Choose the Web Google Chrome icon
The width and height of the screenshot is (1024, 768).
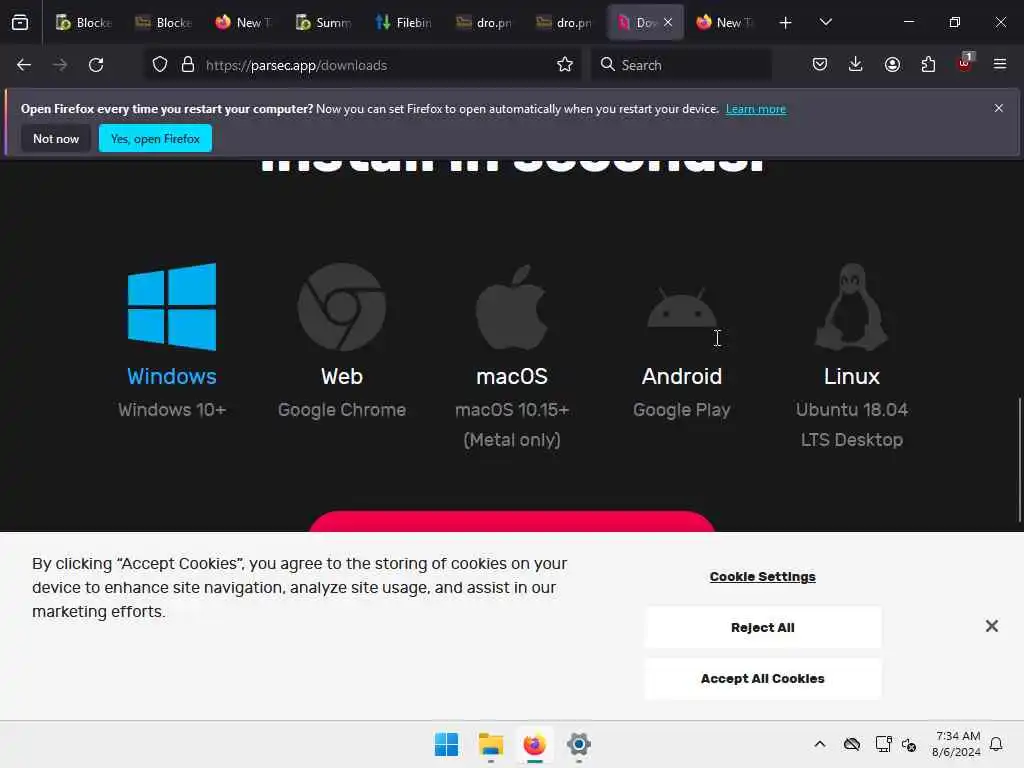tap(342, 307)
